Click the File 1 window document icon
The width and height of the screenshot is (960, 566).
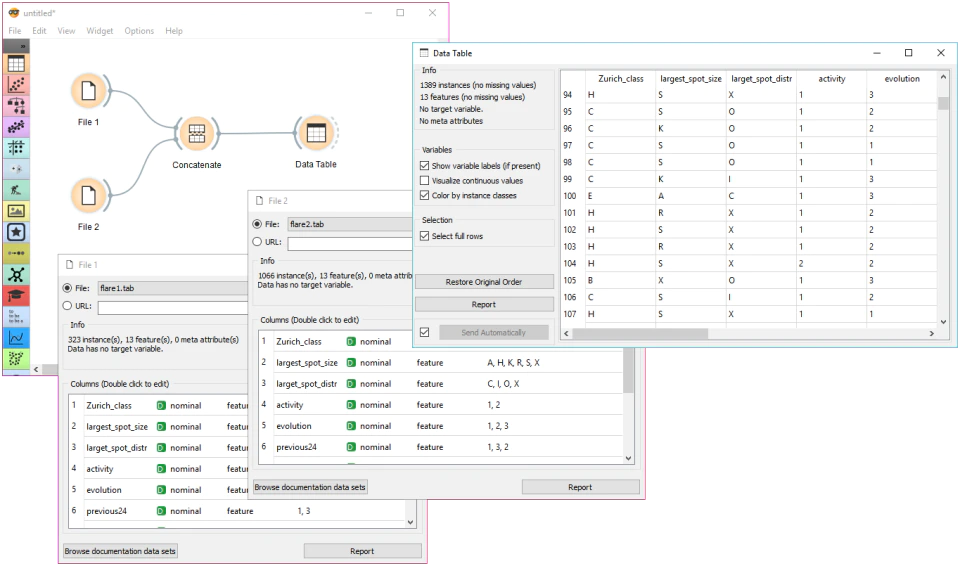coord(69,265)
